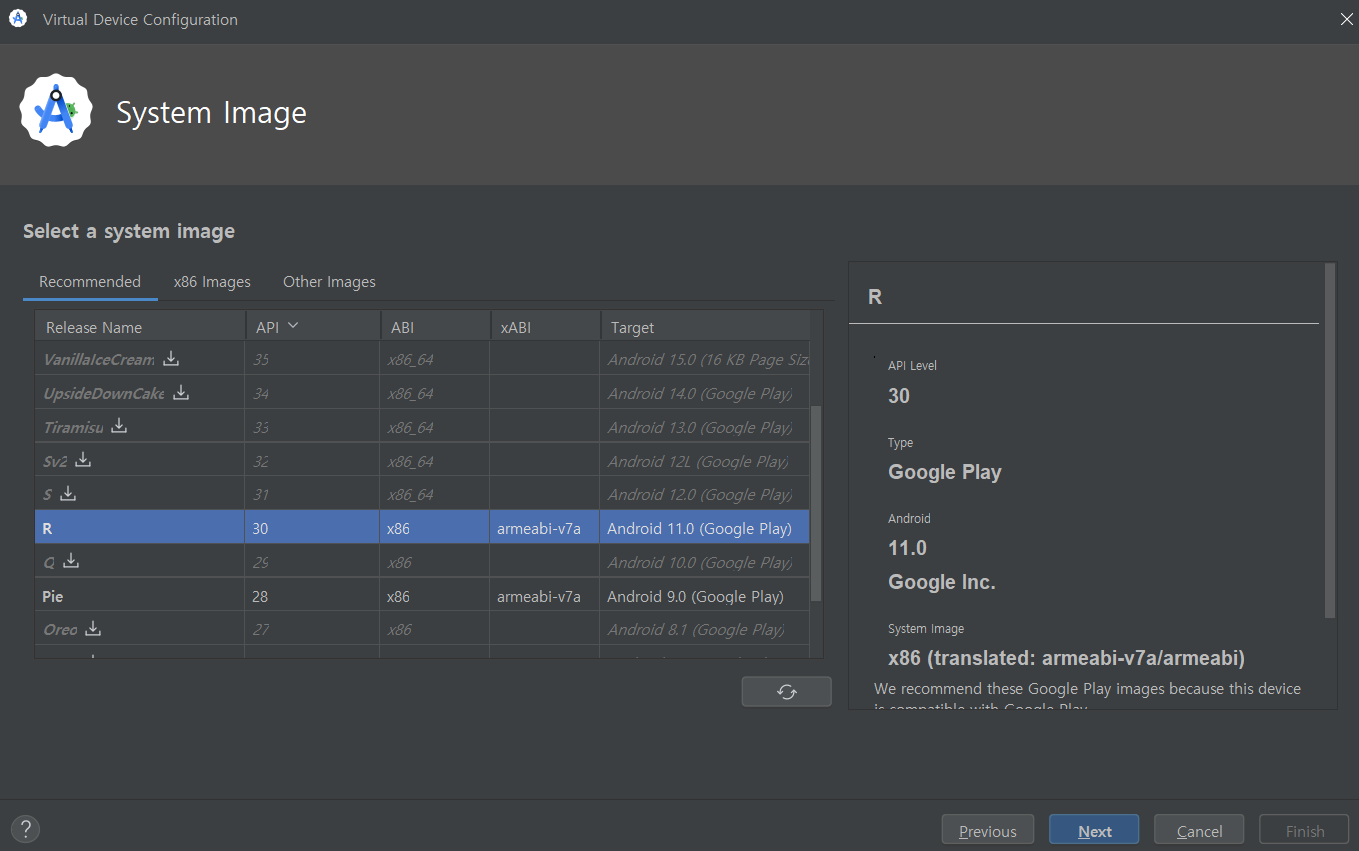The width and height of the screenshot is (1359, 851).
Task: Click the Next button
Action: click(1094, 831)
